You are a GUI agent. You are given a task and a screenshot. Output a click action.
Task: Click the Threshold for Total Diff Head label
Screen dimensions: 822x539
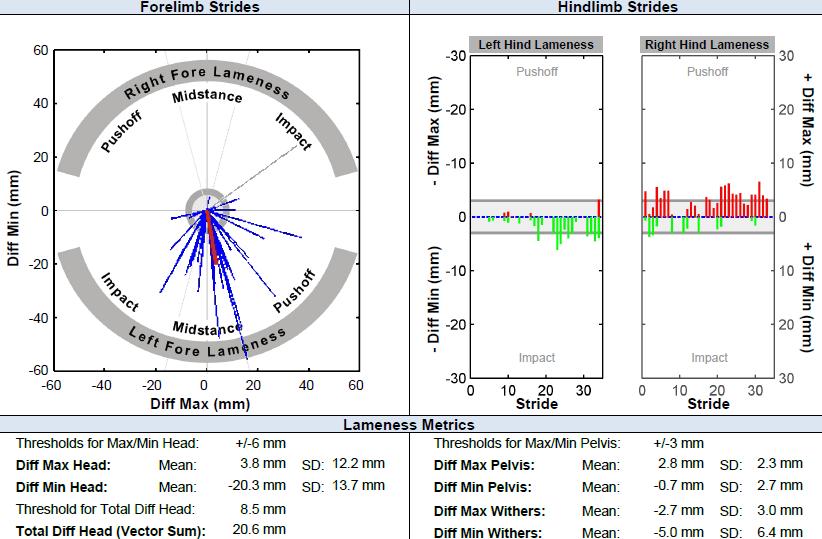tap(105, 509)
